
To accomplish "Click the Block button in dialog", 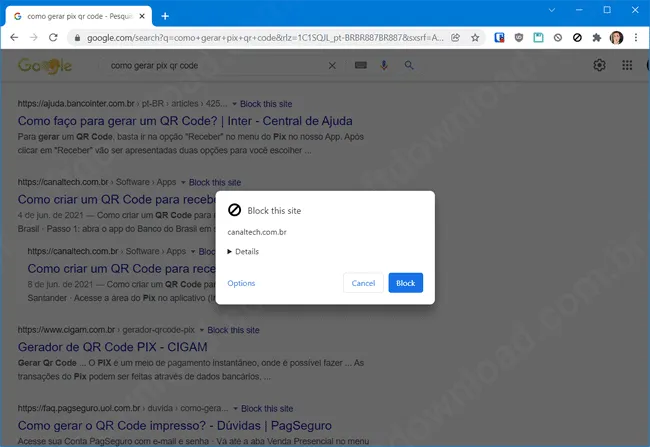I will (x=405, y=283).
